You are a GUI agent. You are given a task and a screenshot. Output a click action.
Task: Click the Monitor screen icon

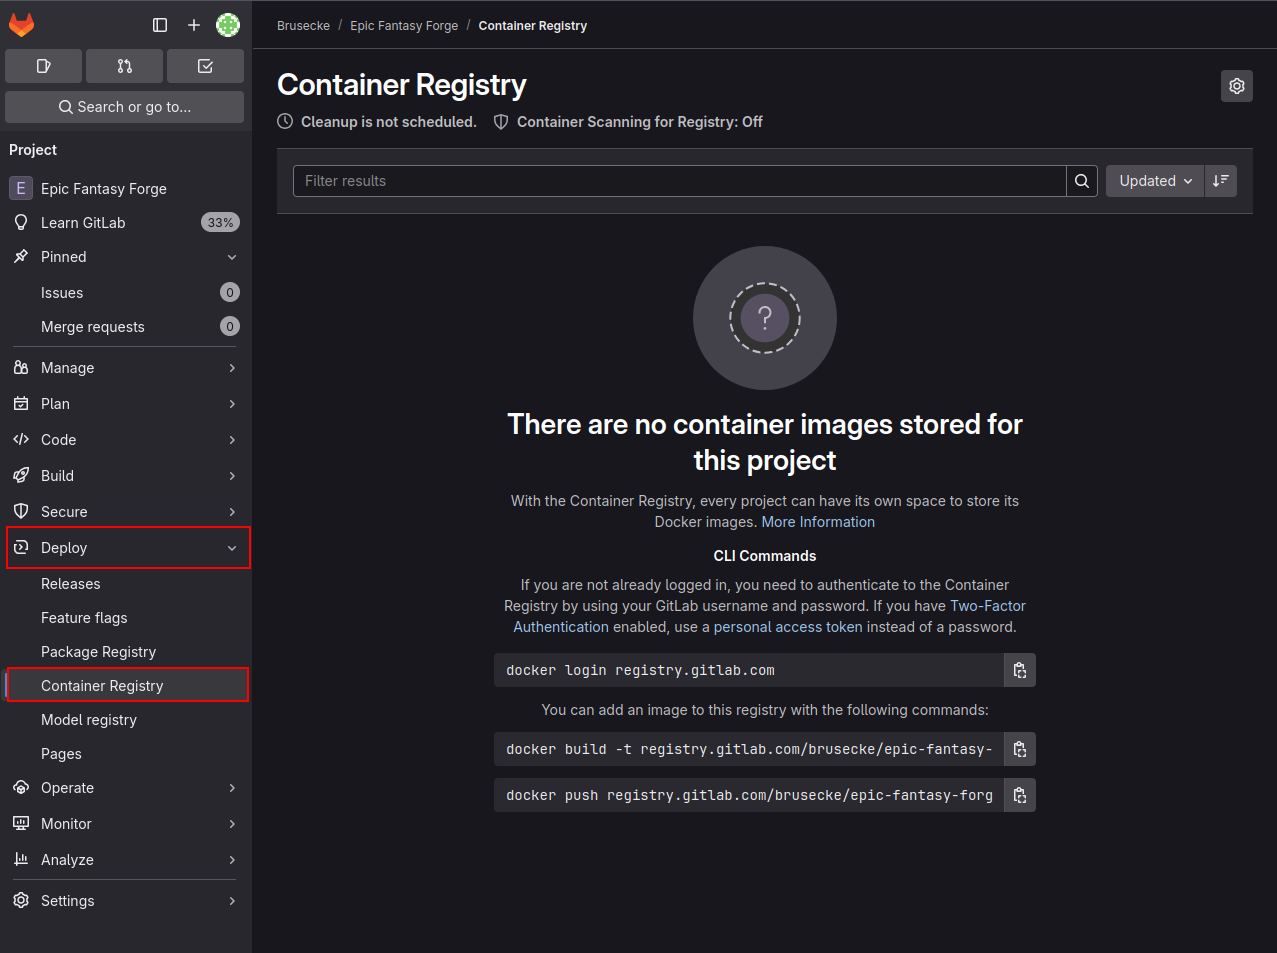[21, 824]
